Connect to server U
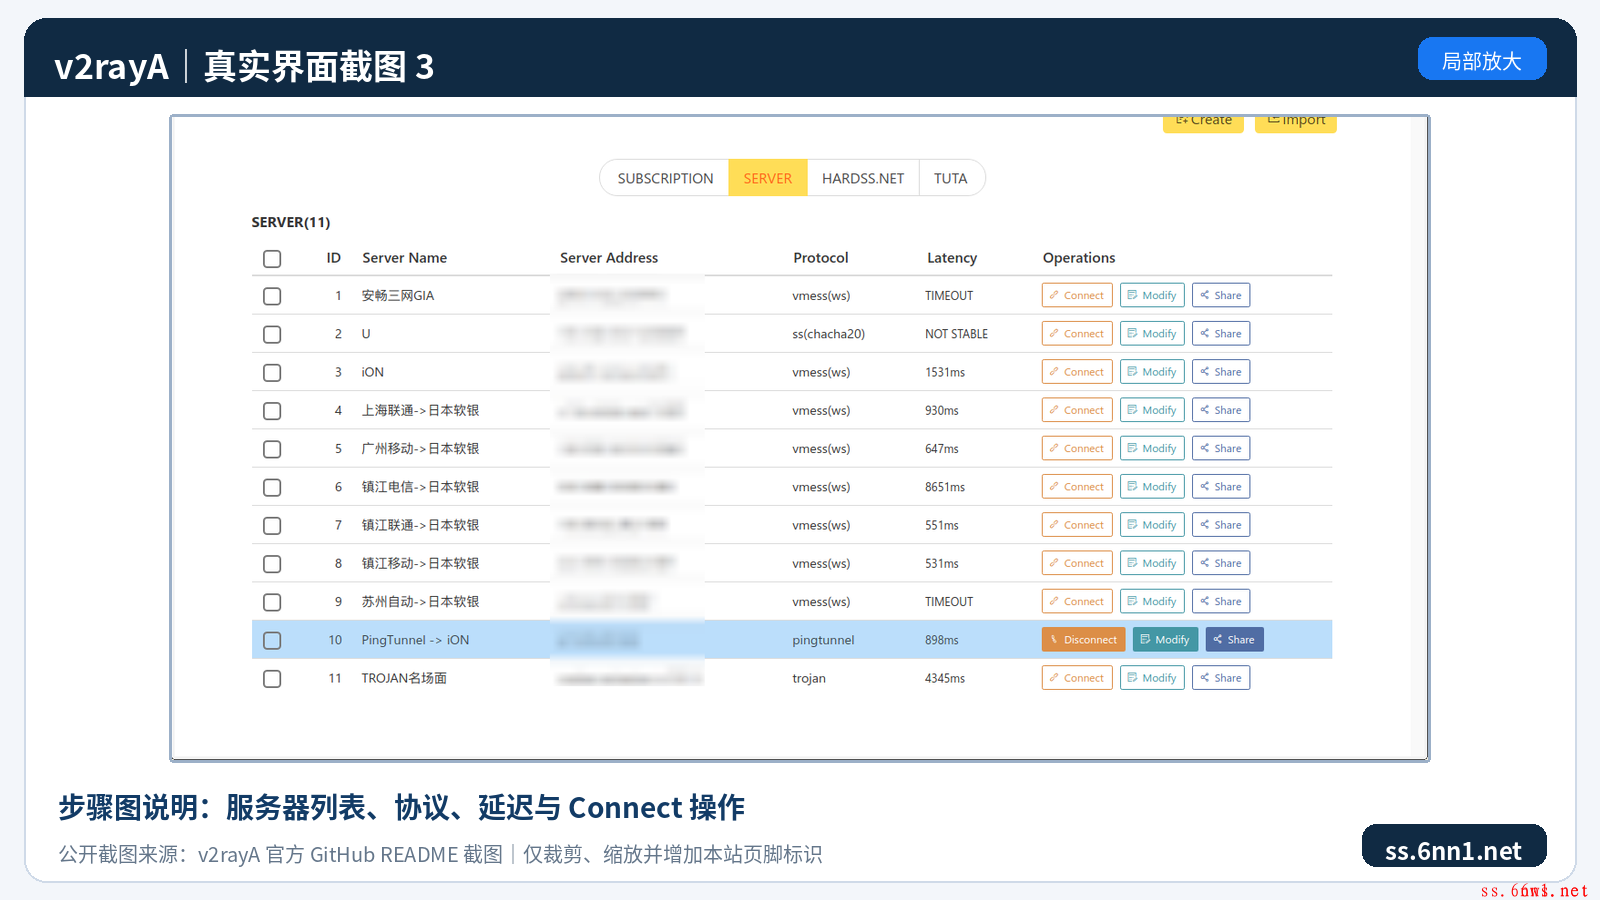1600x900 pixels. coord(1077,334)
